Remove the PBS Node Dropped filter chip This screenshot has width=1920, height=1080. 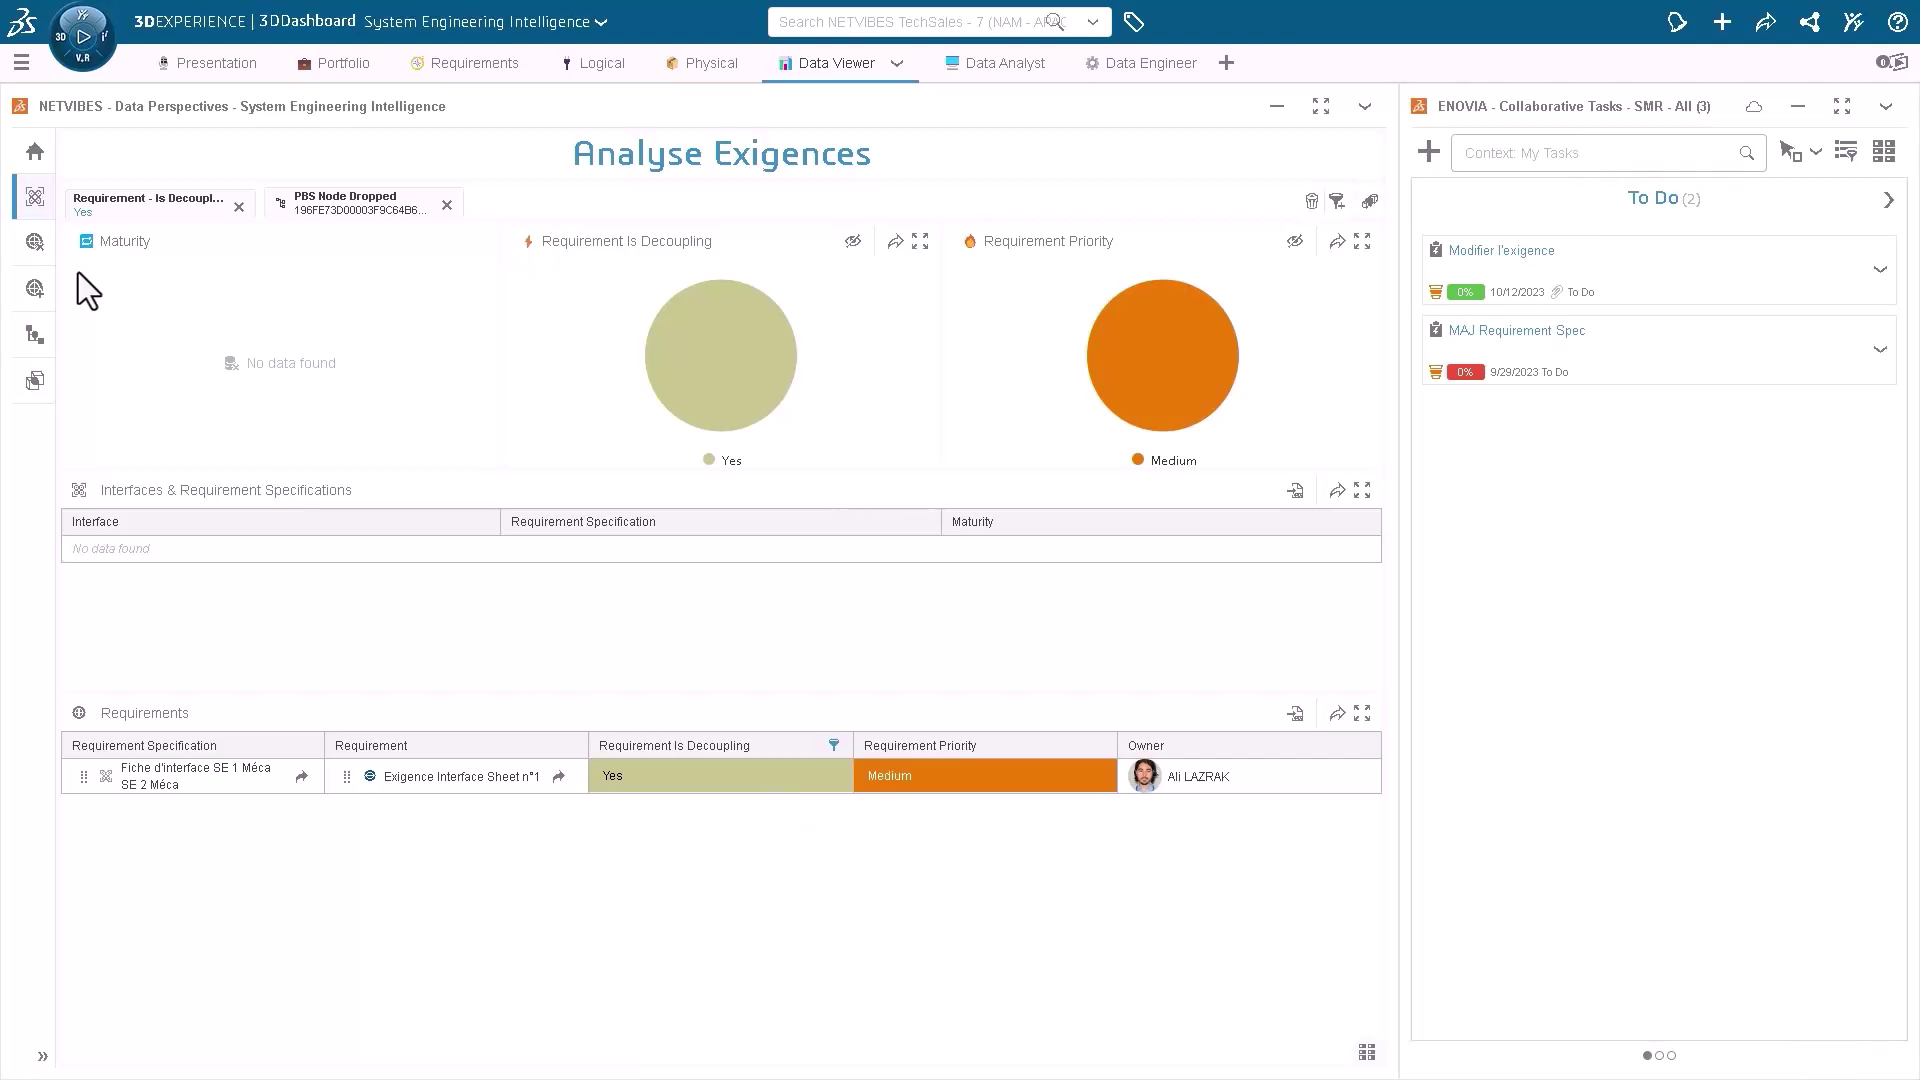(447, 205)
